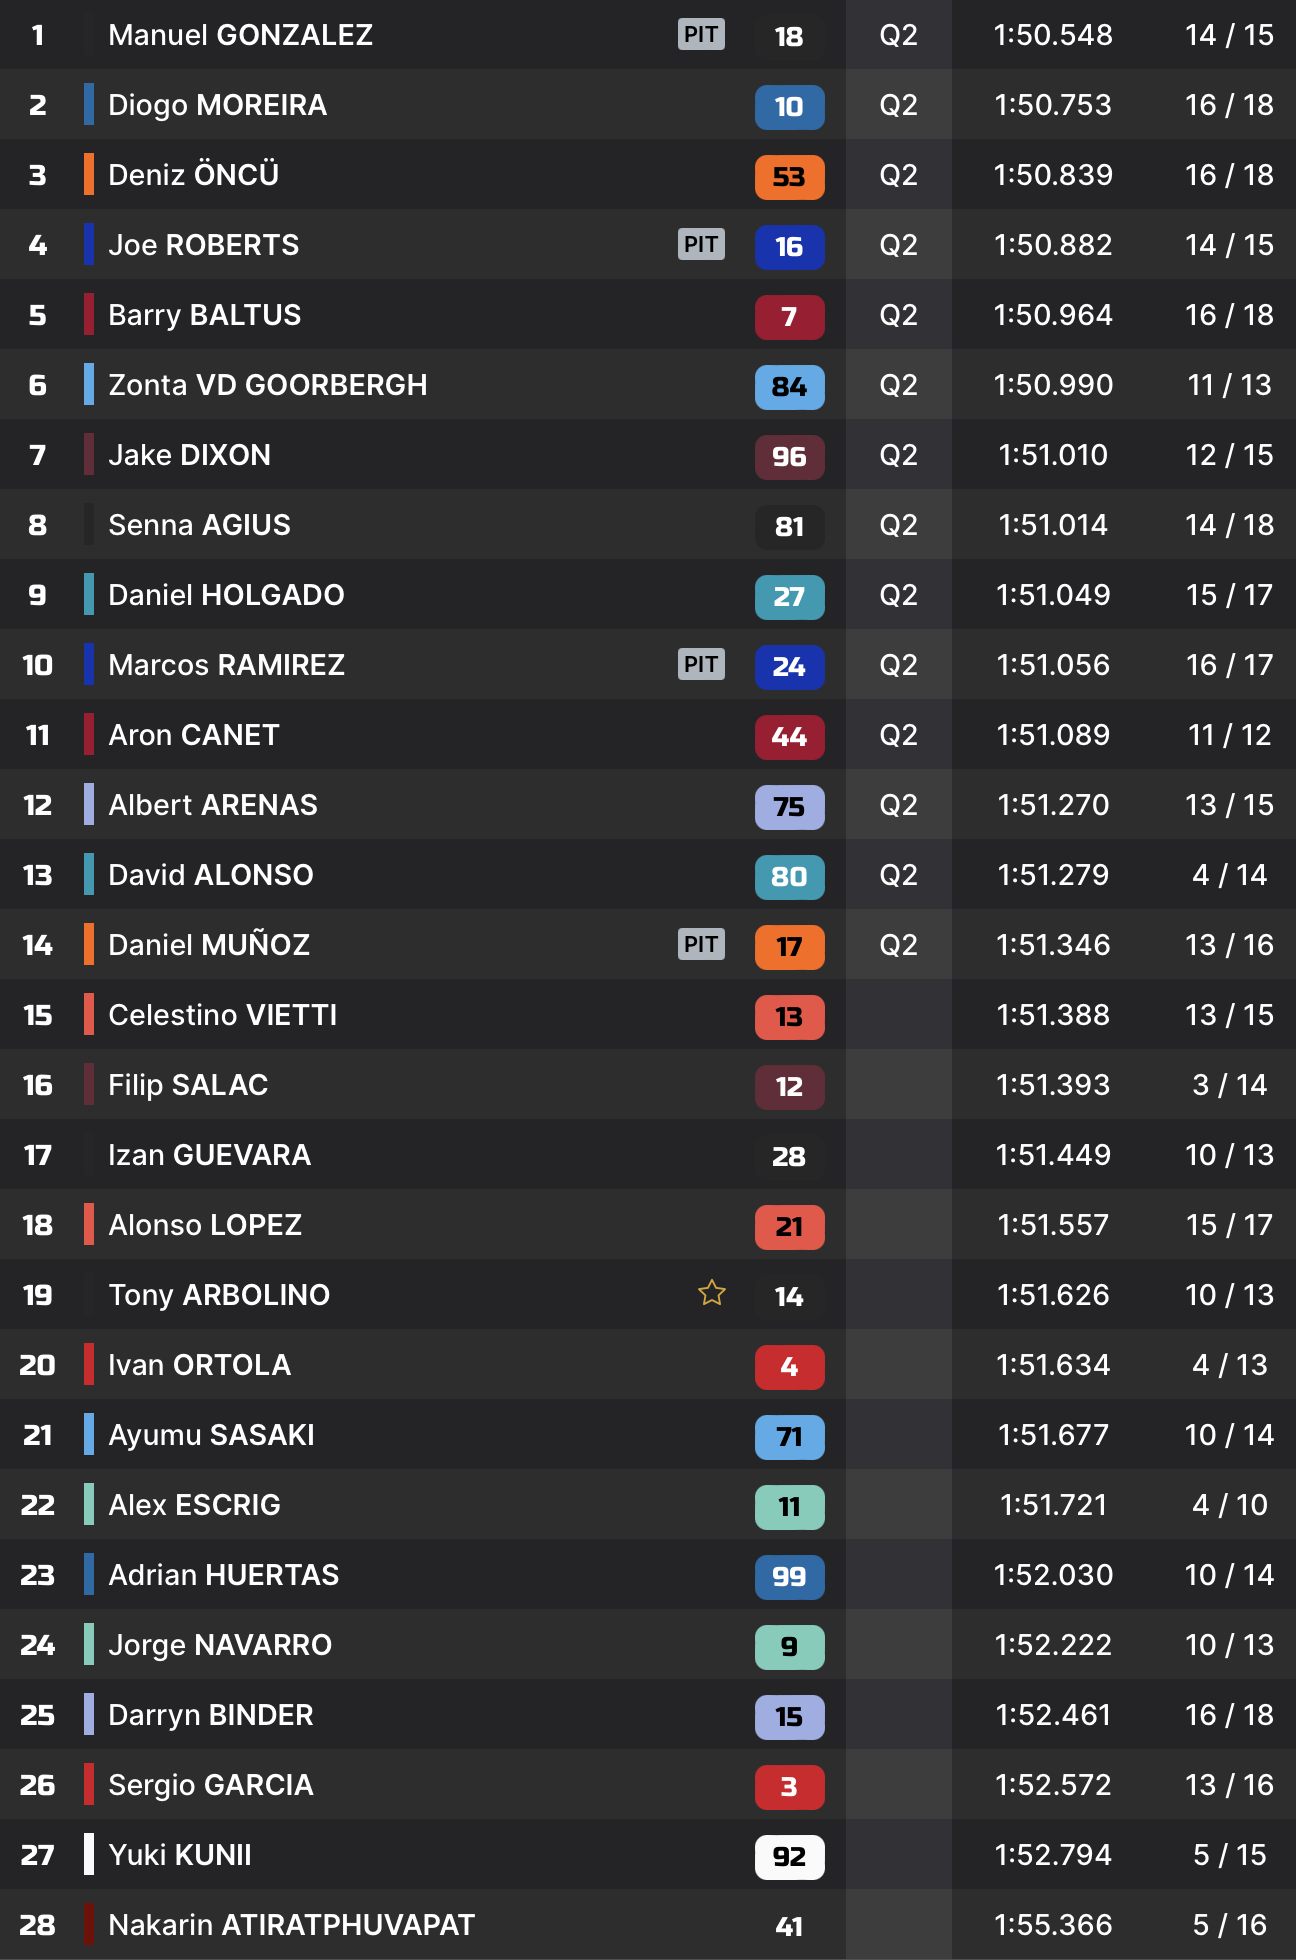The width and height of the screenshot is (1296, 1960).
Task: Click the white team color bar beside Yuki KUNII
Action: click(89, 1854)
